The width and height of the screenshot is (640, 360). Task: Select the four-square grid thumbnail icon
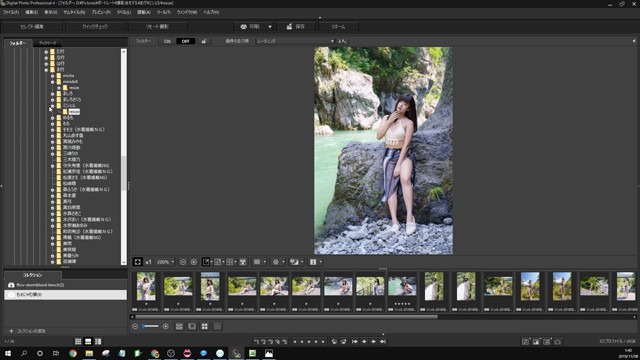click(x=204, y=326)
